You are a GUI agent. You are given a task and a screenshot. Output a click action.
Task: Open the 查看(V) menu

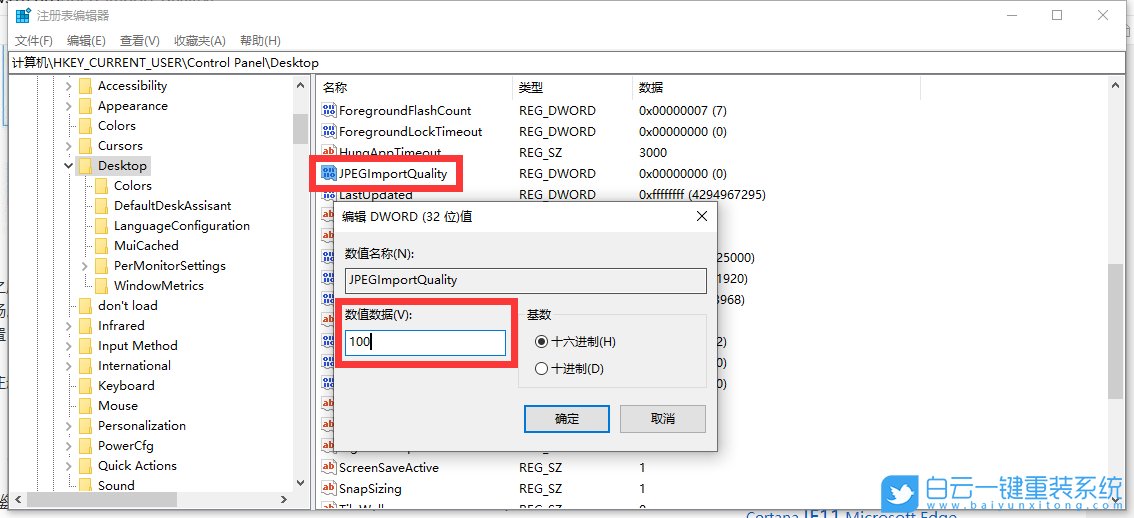pos(140,41)
